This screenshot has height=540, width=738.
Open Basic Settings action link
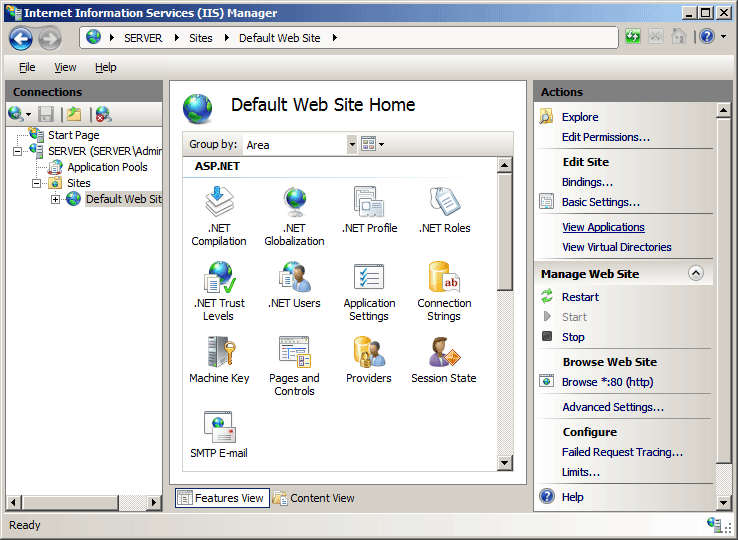(x=601, y=202)
